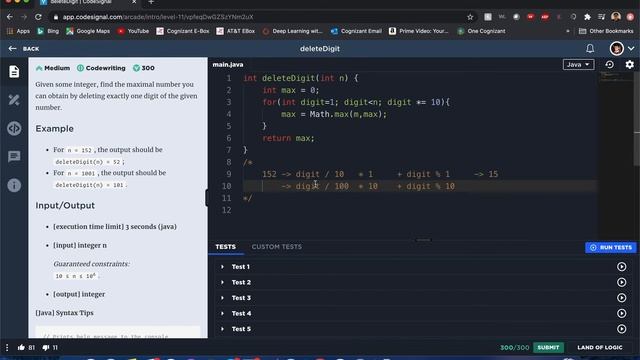This screenshot has height=360, width=640.
Task: Open the comments chat sidebar icon
Action: 14,156
